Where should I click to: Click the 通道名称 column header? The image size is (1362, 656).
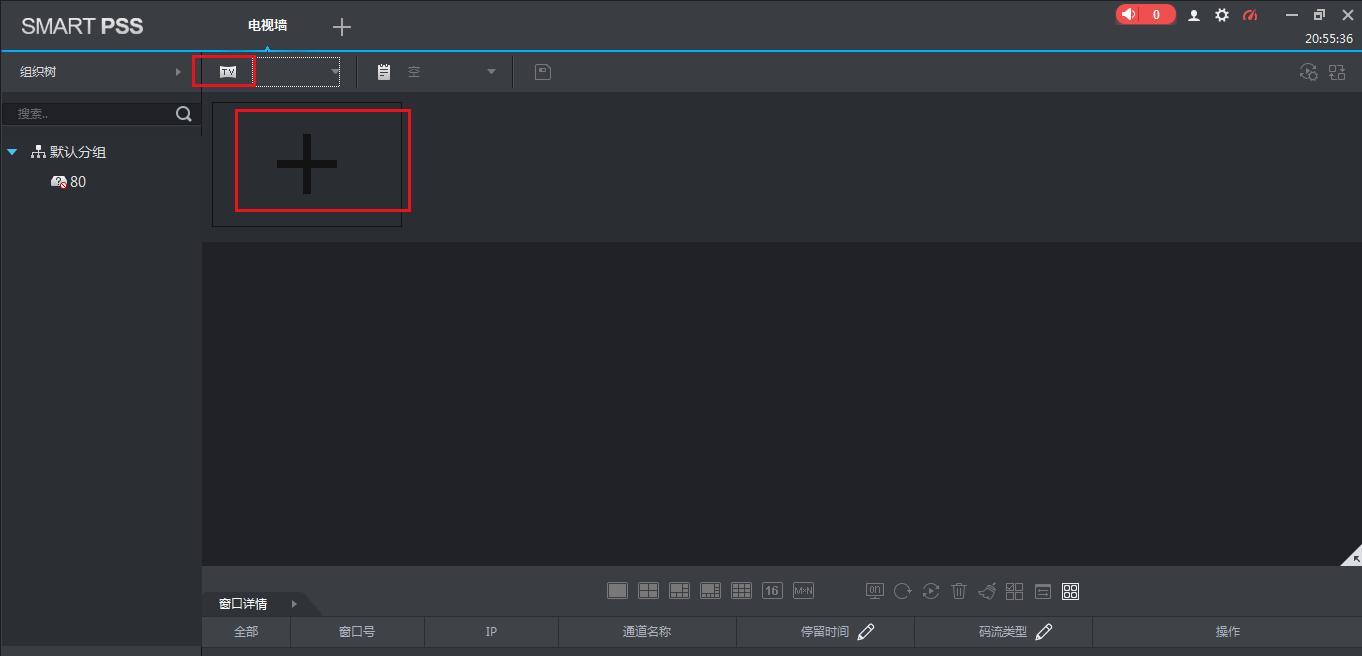[647, 632]
